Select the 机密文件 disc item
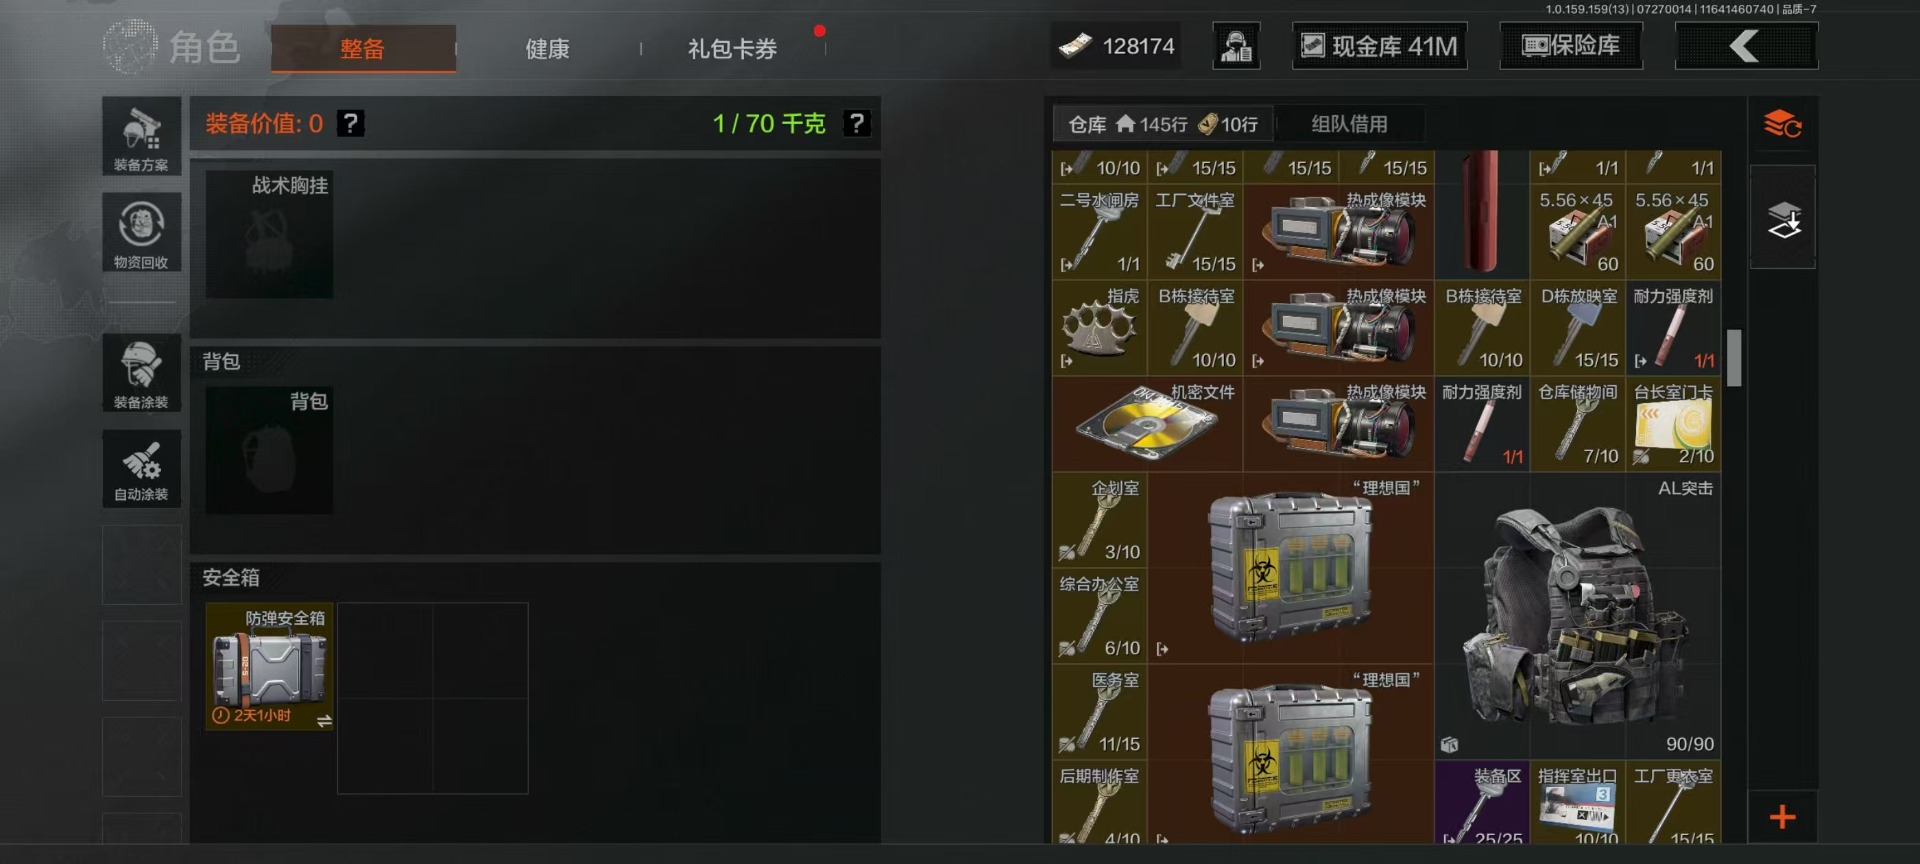1920x864 pixels. coord(1147,424)
